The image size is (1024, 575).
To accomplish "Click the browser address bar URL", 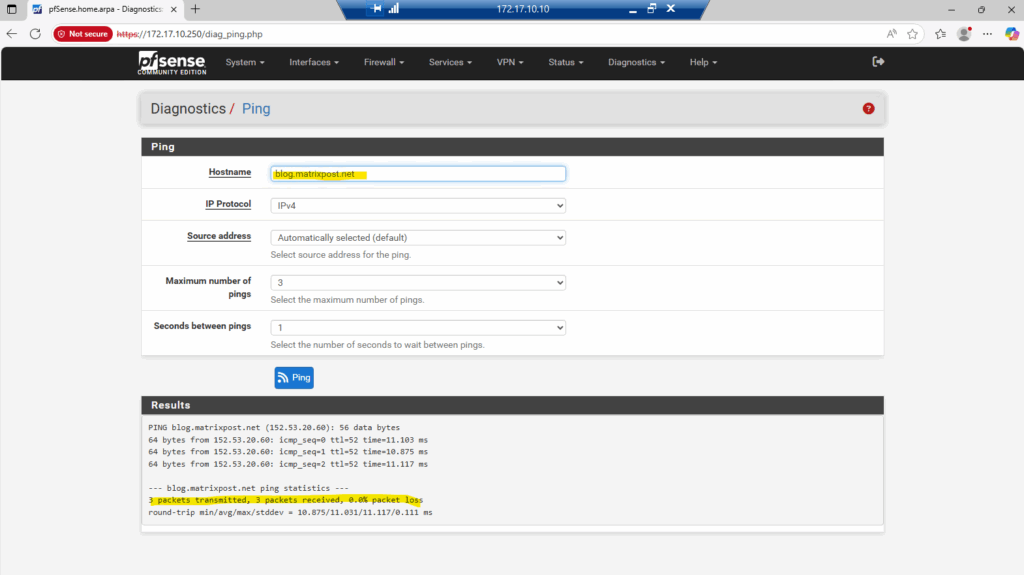I will (x=189, y=34).
